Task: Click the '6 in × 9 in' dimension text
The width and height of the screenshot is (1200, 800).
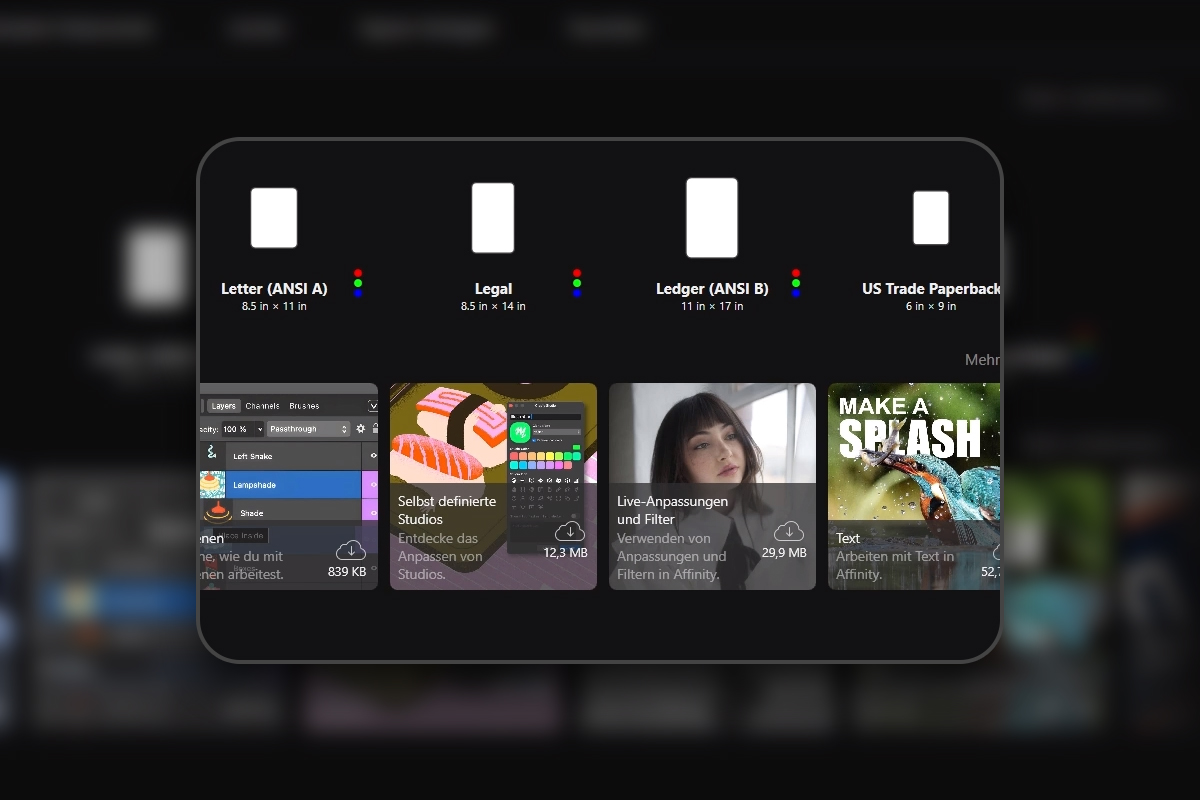Action: [931, 306]
